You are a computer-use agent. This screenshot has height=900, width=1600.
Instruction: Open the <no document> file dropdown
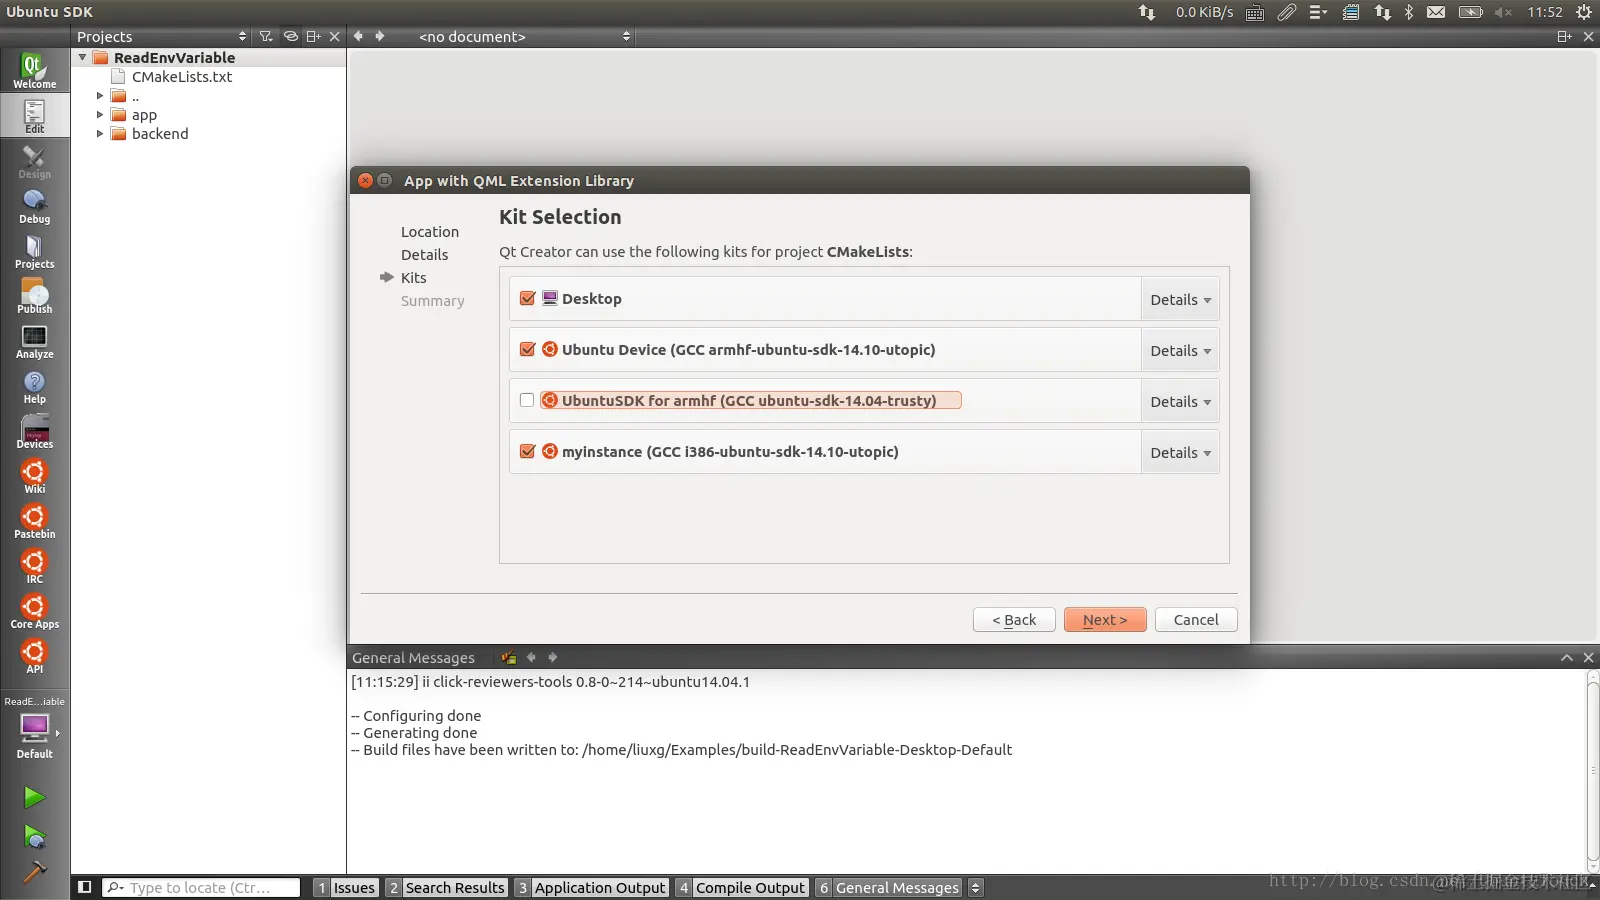click(524, 37)
